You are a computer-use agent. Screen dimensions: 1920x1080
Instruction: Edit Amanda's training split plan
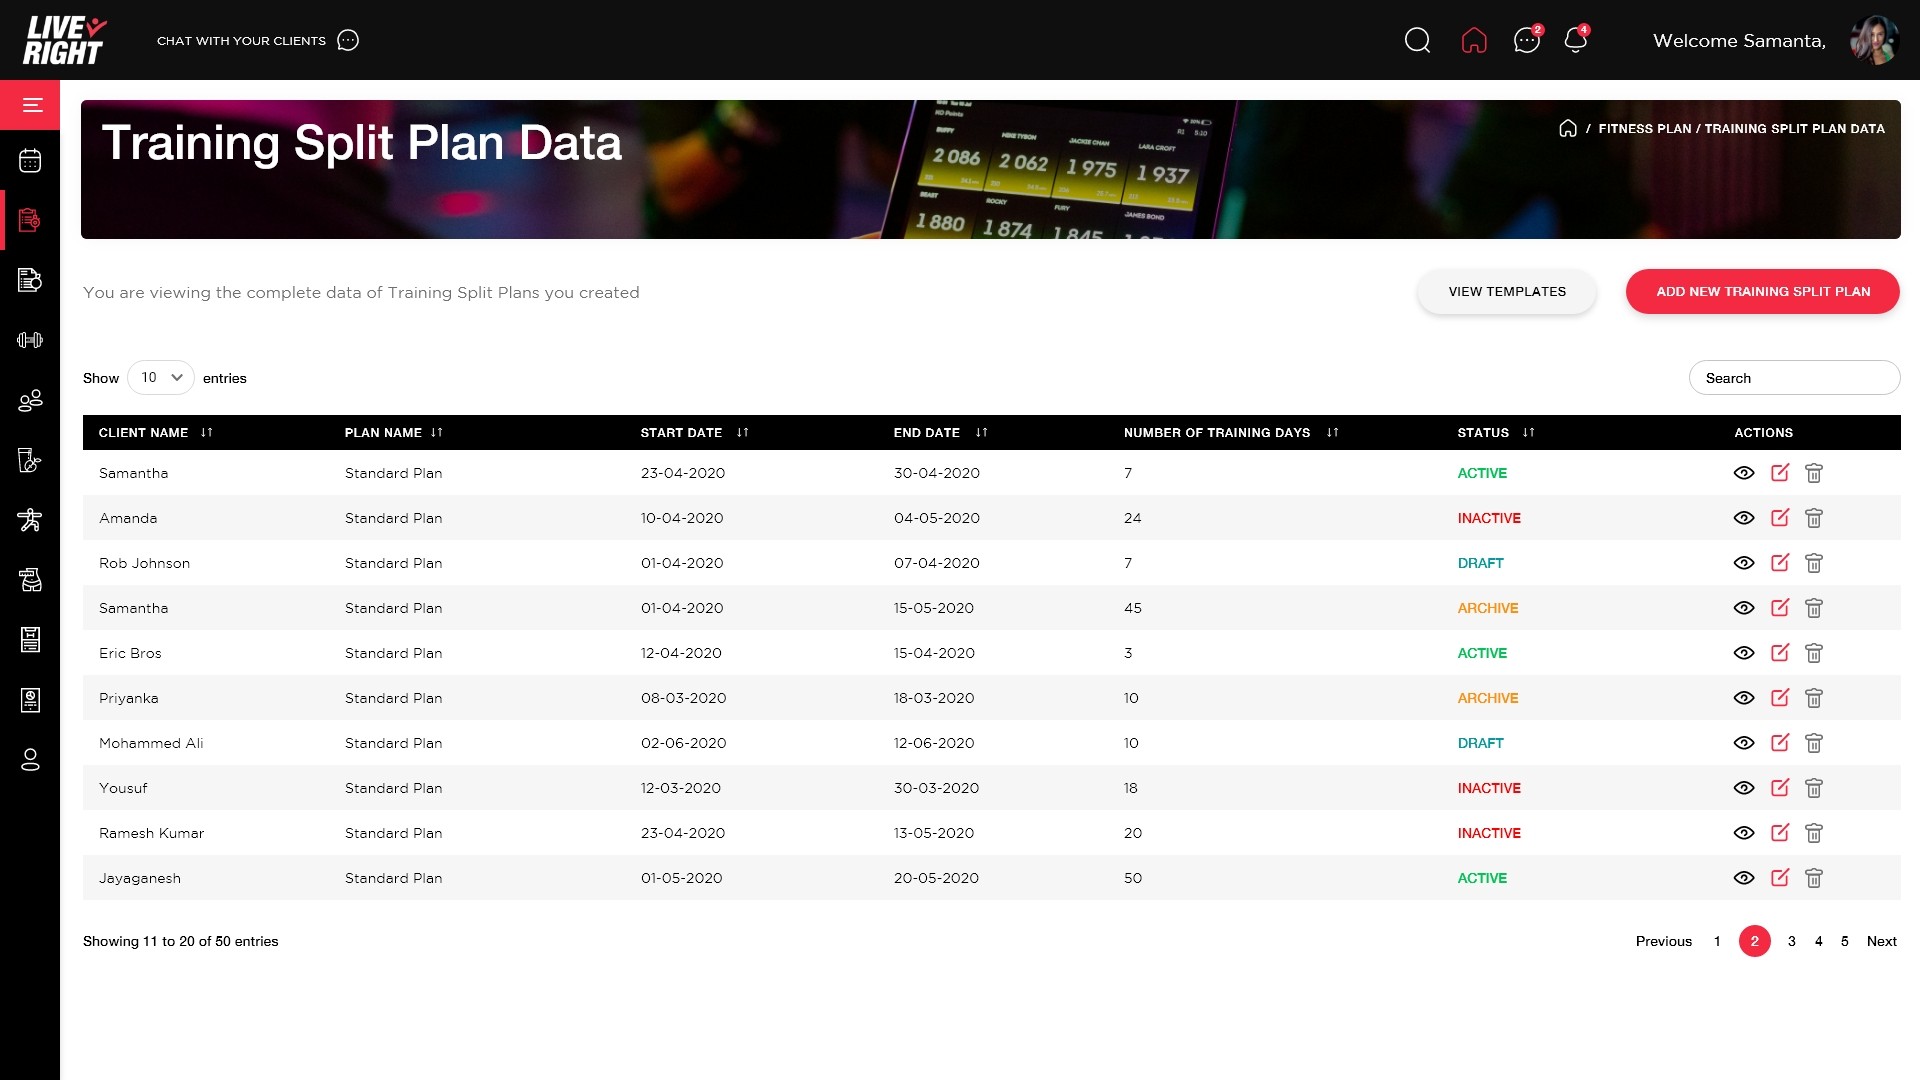(x=1779, y=518)
